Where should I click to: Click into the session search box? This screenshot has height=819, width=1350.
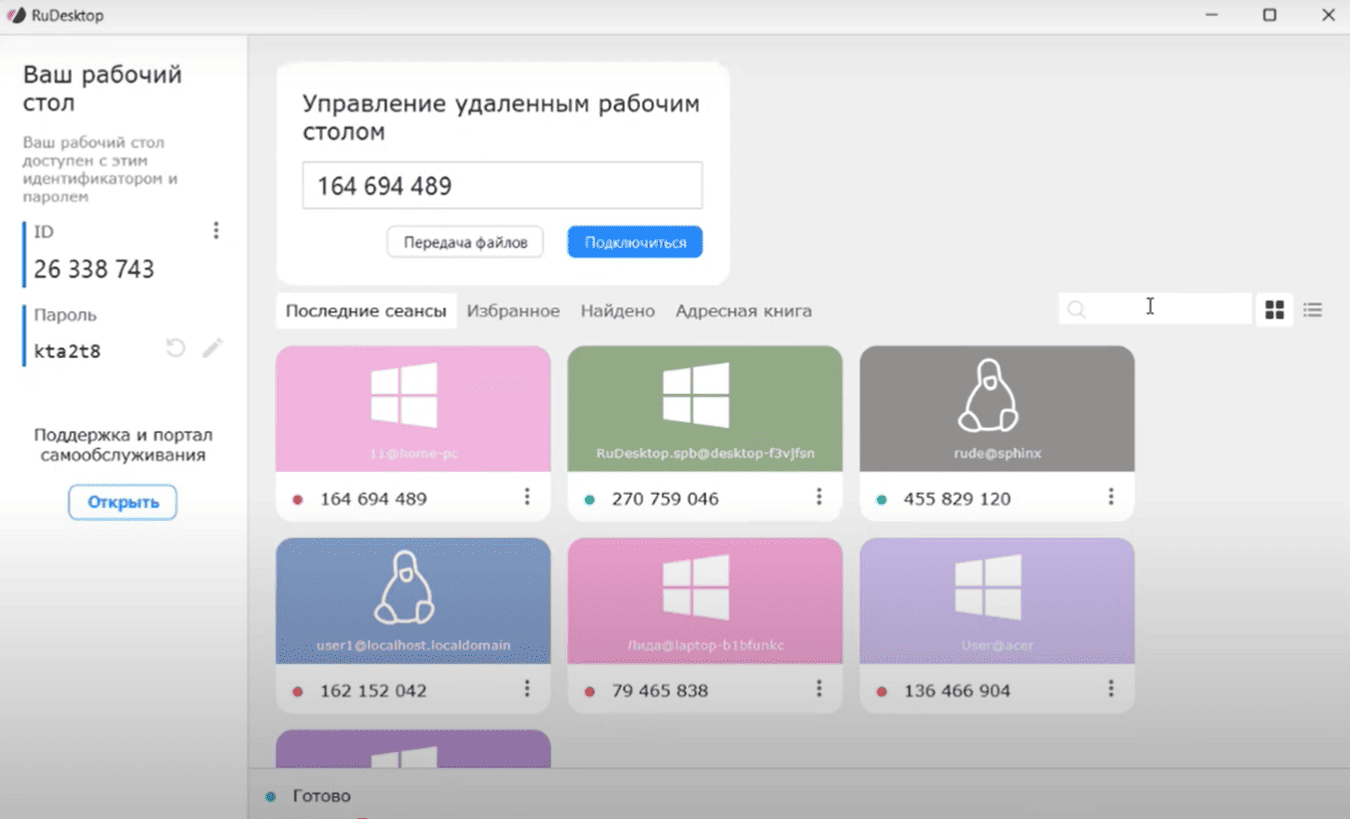[x=1155, y=309]
